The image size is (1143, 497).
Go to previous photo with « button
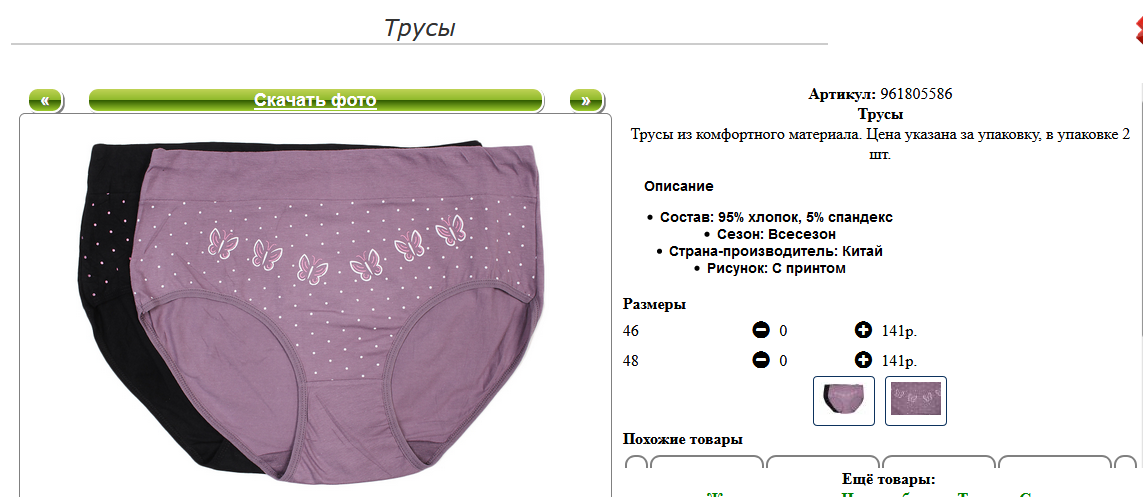click(45, 101)
